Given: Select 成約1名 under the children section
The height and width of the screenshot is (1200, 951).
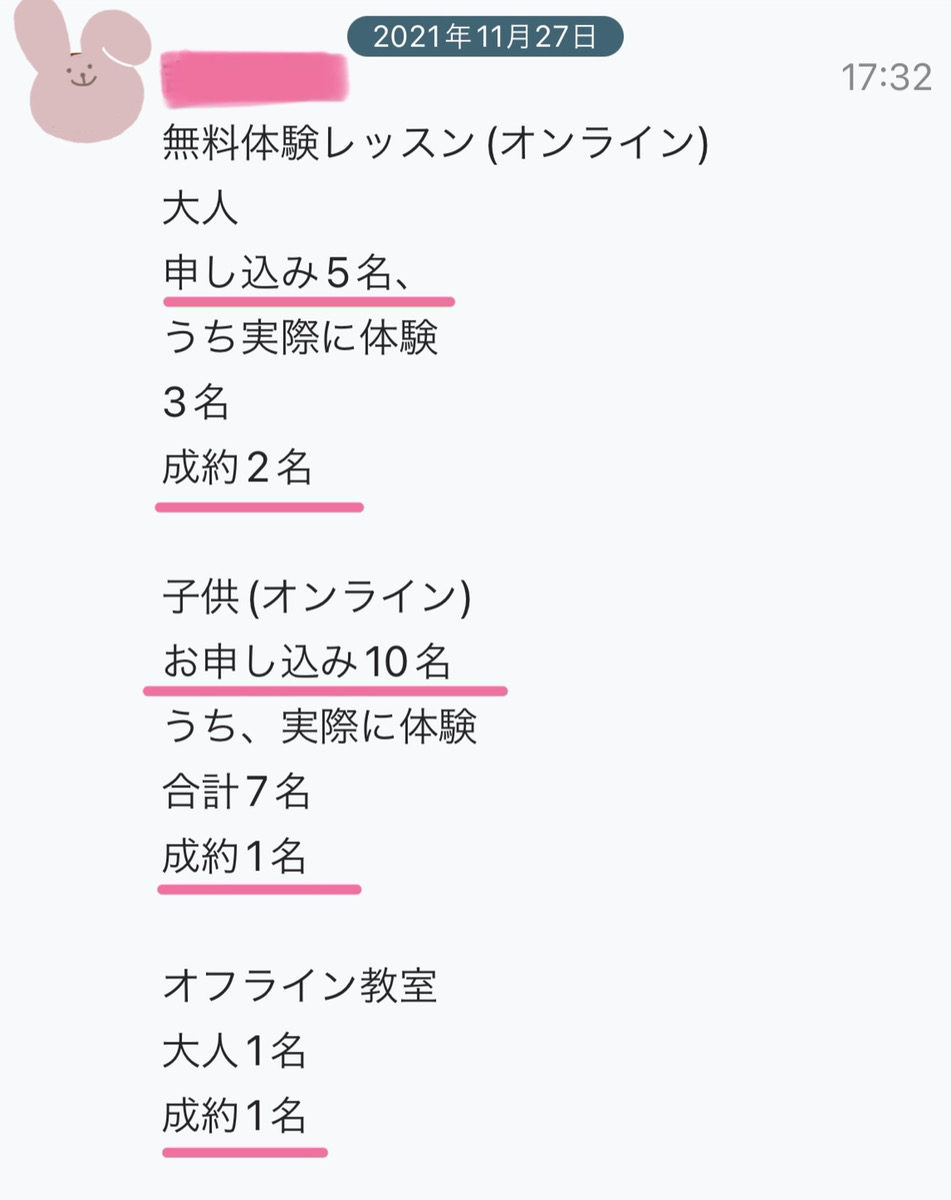Looking at the screenshot, I should pyautogui.click(x=234, y=857).
